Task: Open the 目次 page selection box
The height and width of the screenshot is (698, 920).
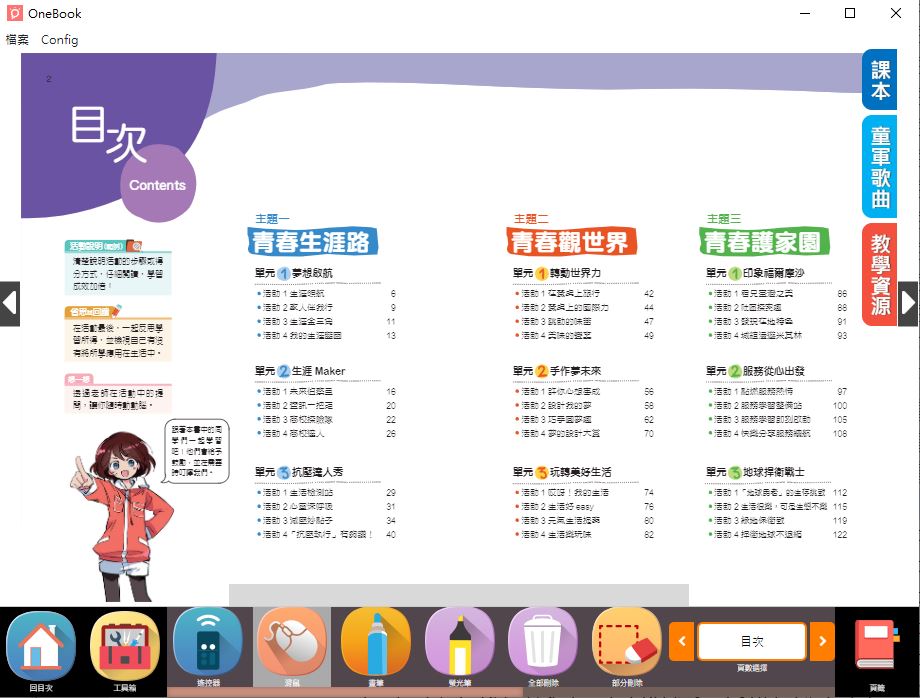Action: pos(752,641)
